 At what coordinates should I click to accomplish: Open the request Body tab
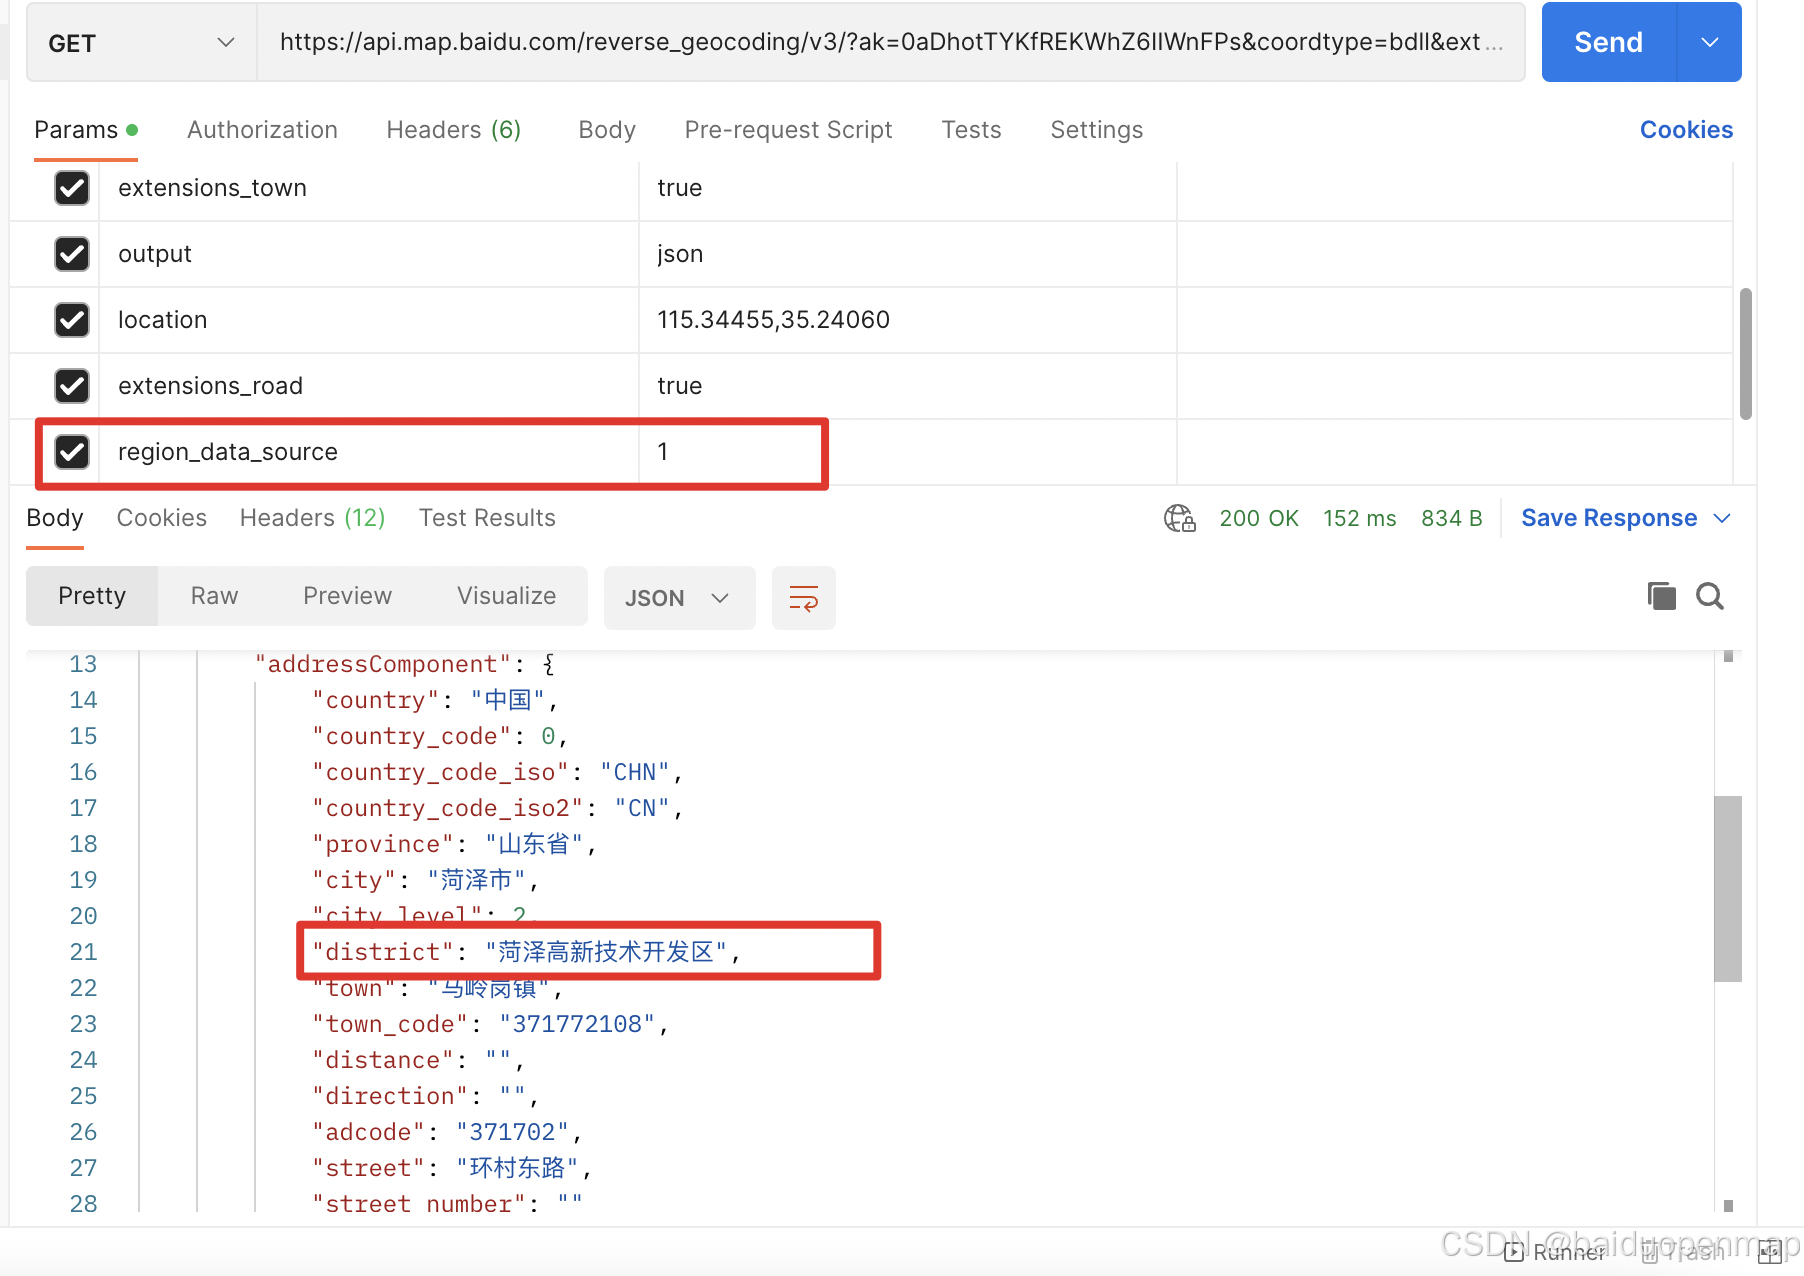607,130
